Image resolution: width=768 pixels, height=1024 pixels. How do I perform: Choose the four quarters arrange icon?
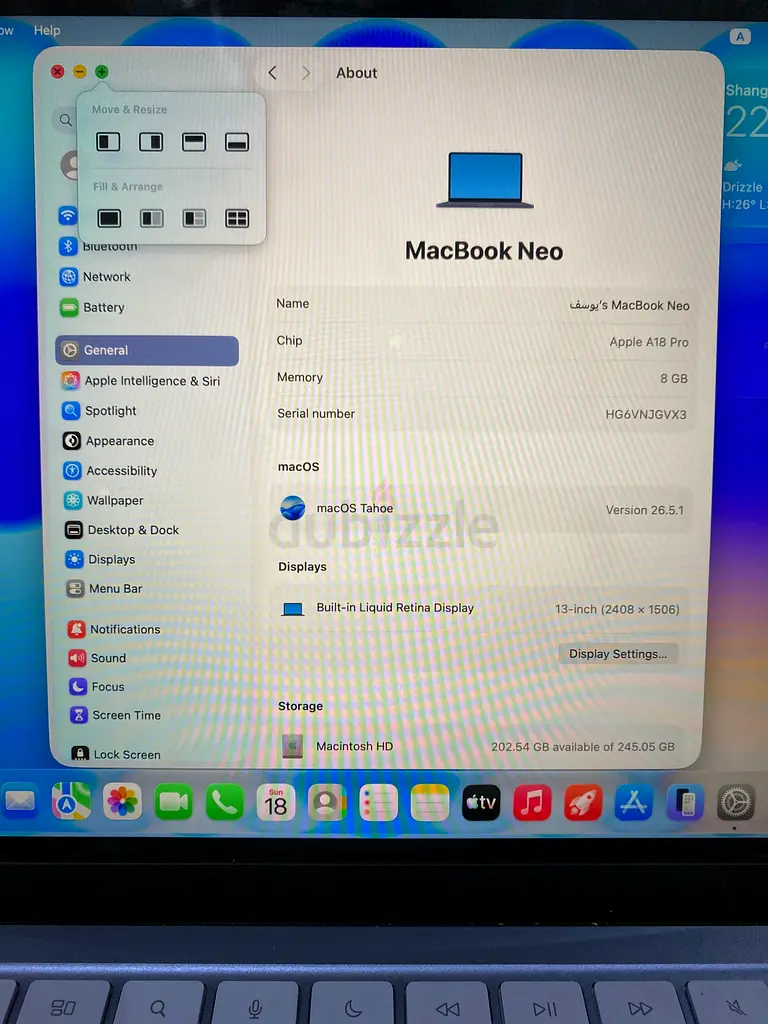coord(236,218)
